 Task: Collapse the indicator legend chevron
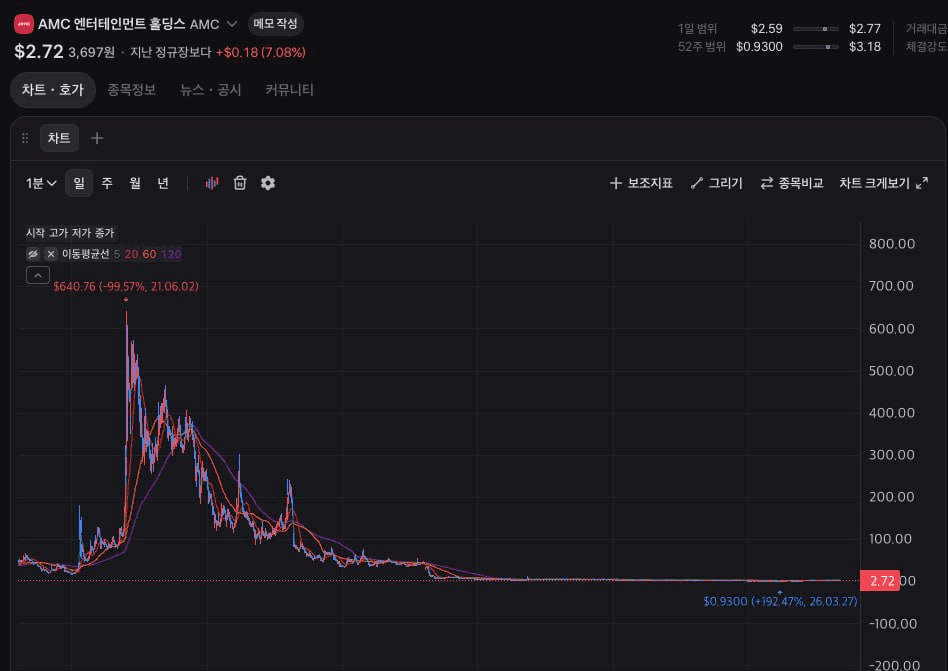[x=37, y=276]
